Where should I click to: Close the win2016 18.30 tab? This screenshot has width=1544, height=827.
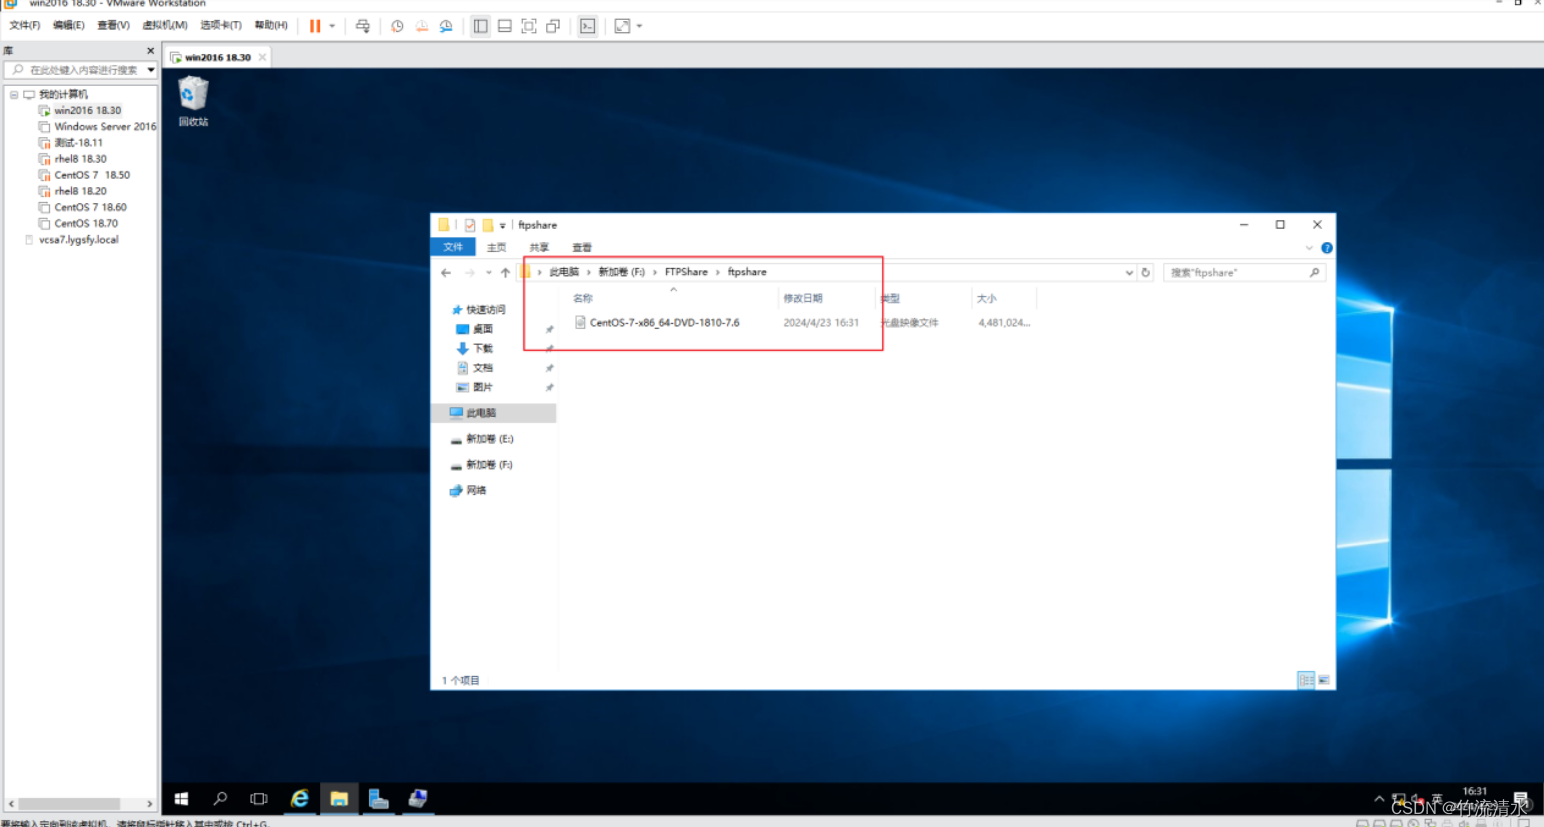[263, 57]
